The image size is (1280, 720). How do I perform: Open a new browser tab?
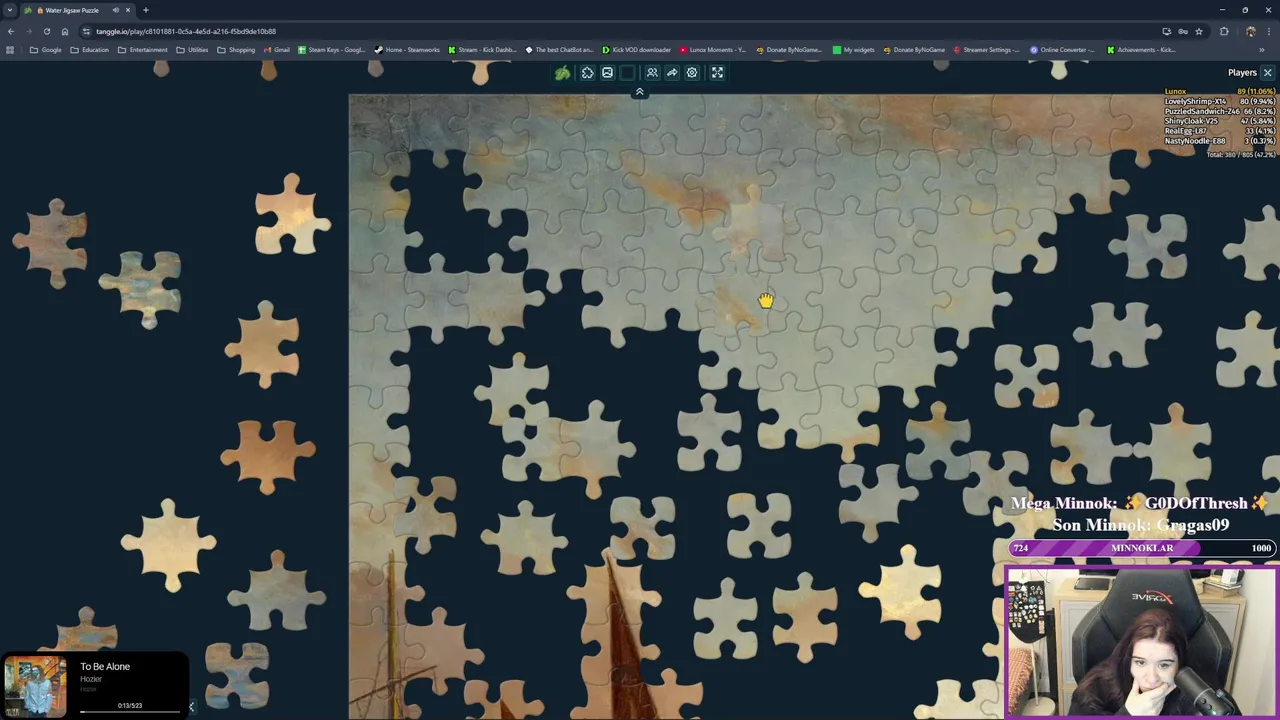click(146, 10)
